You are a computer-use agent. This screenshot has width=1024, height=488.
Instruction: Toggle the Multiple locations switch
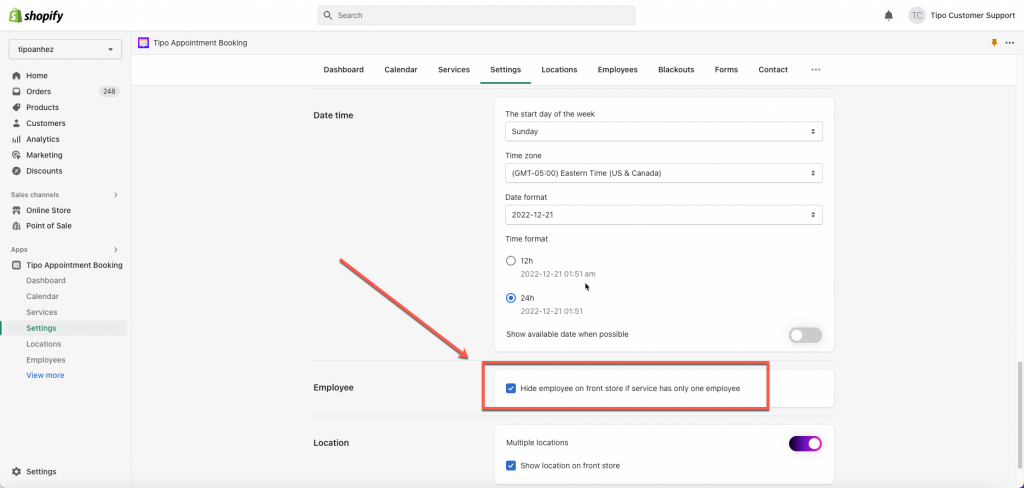coord(805,444)
